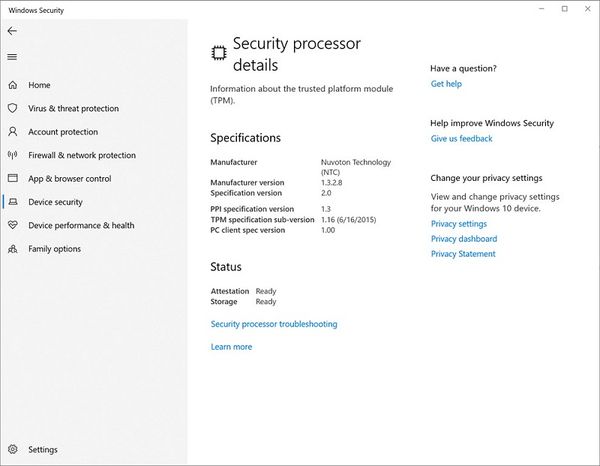
Task: Maximize the Windows Security window
Action: coord(564,9)
